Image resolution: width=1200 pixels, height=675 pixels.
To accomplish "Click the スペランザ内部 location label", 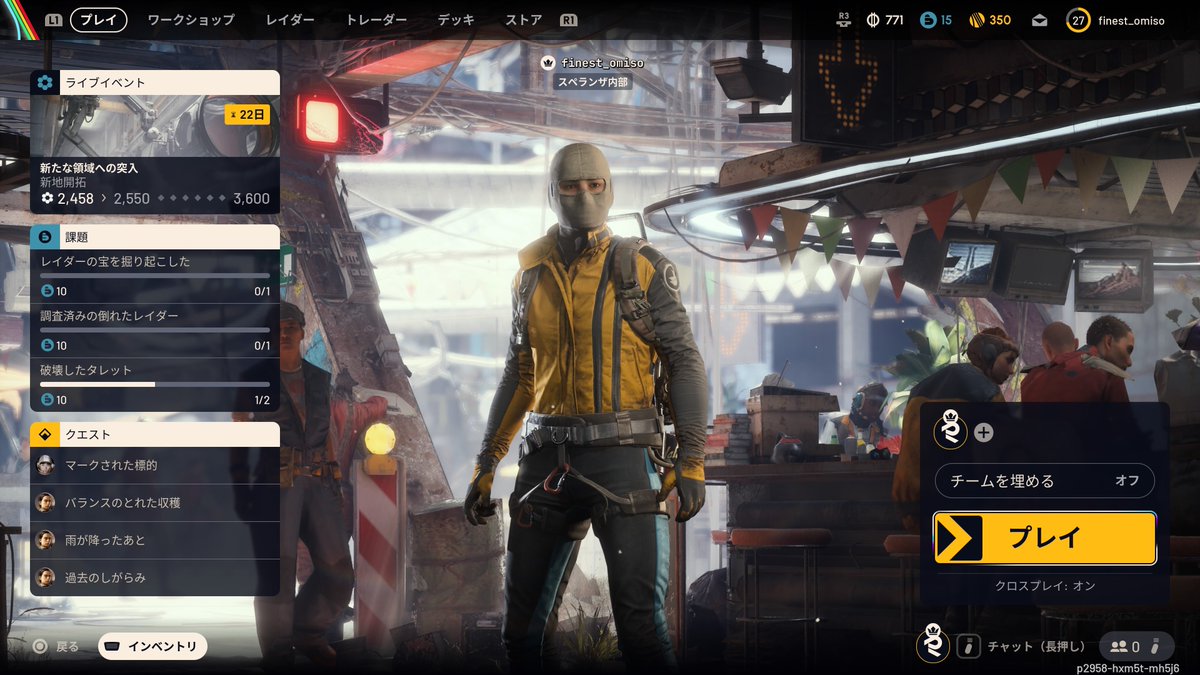I will click(x=594, y=82).
